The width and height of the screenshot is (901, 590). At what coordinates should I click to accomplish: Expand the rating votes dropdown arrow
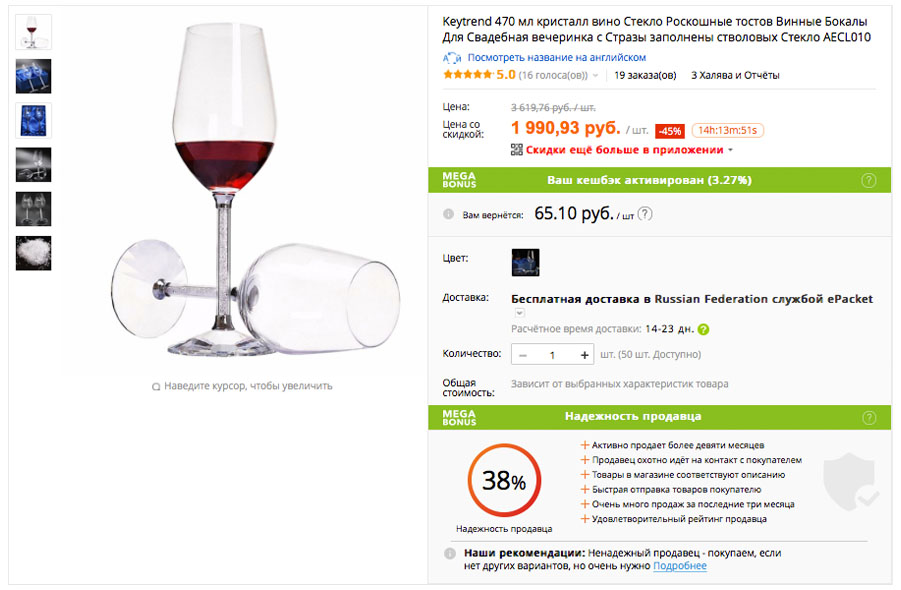596,76
